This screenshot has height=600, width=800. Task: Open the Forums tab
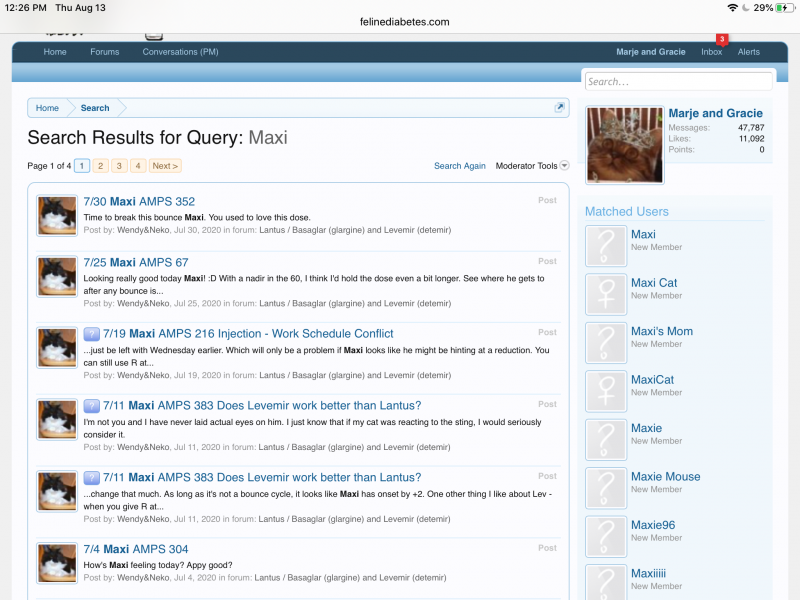[104, 52]
